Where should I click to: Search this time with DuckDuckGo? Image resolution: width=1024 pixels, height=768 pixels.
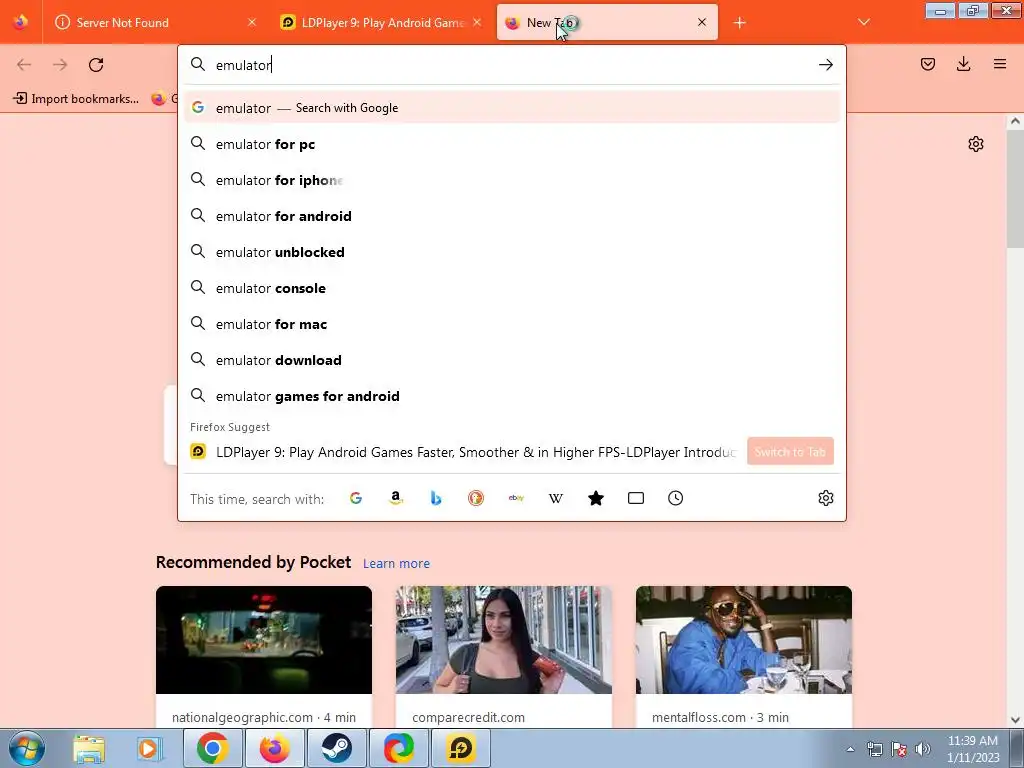[x=475, y=498]
